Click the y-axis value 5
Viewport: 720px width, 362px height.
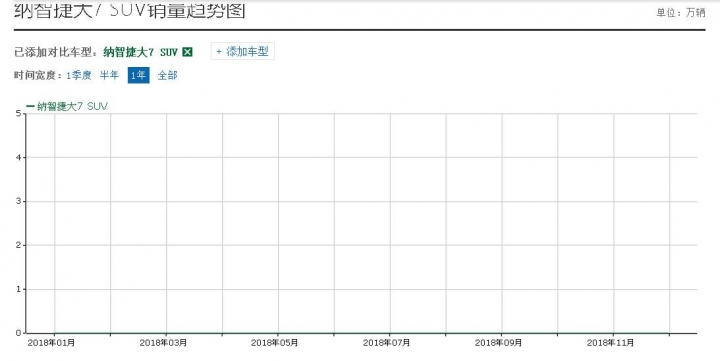pos(18,113)
